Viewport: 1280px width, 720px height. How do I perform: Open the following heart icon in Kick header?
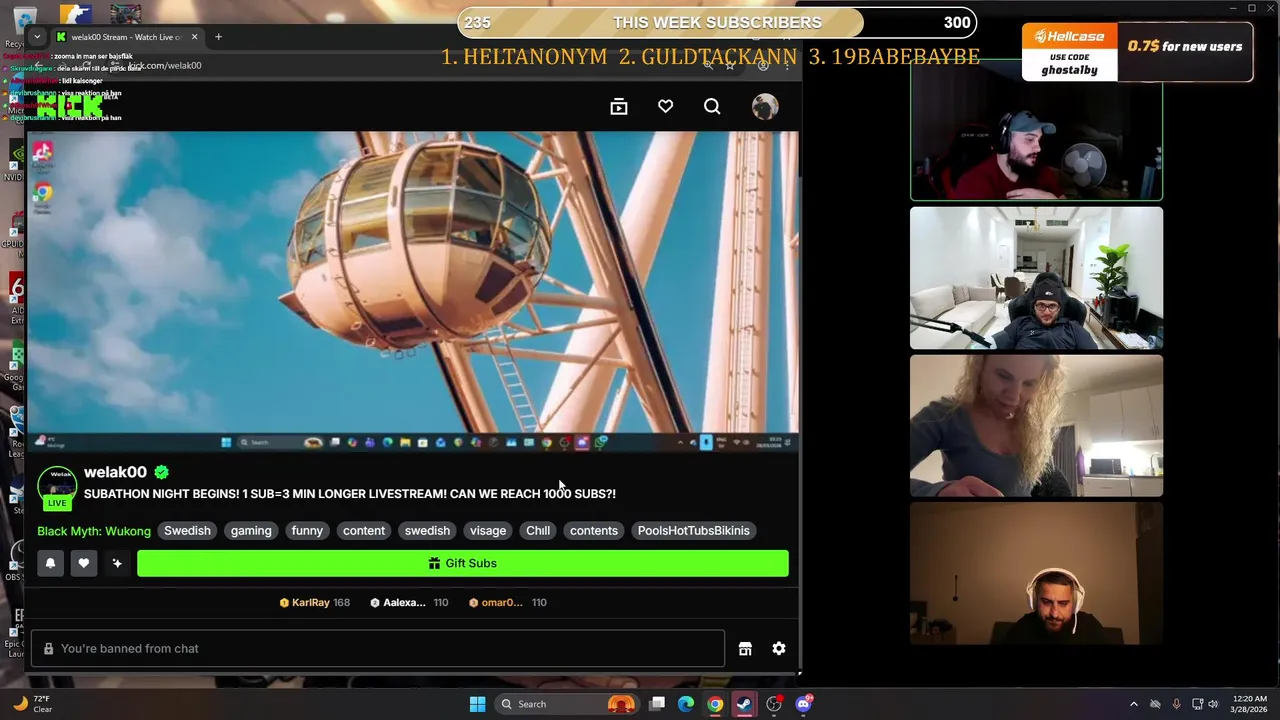click(x=665, y=107)
